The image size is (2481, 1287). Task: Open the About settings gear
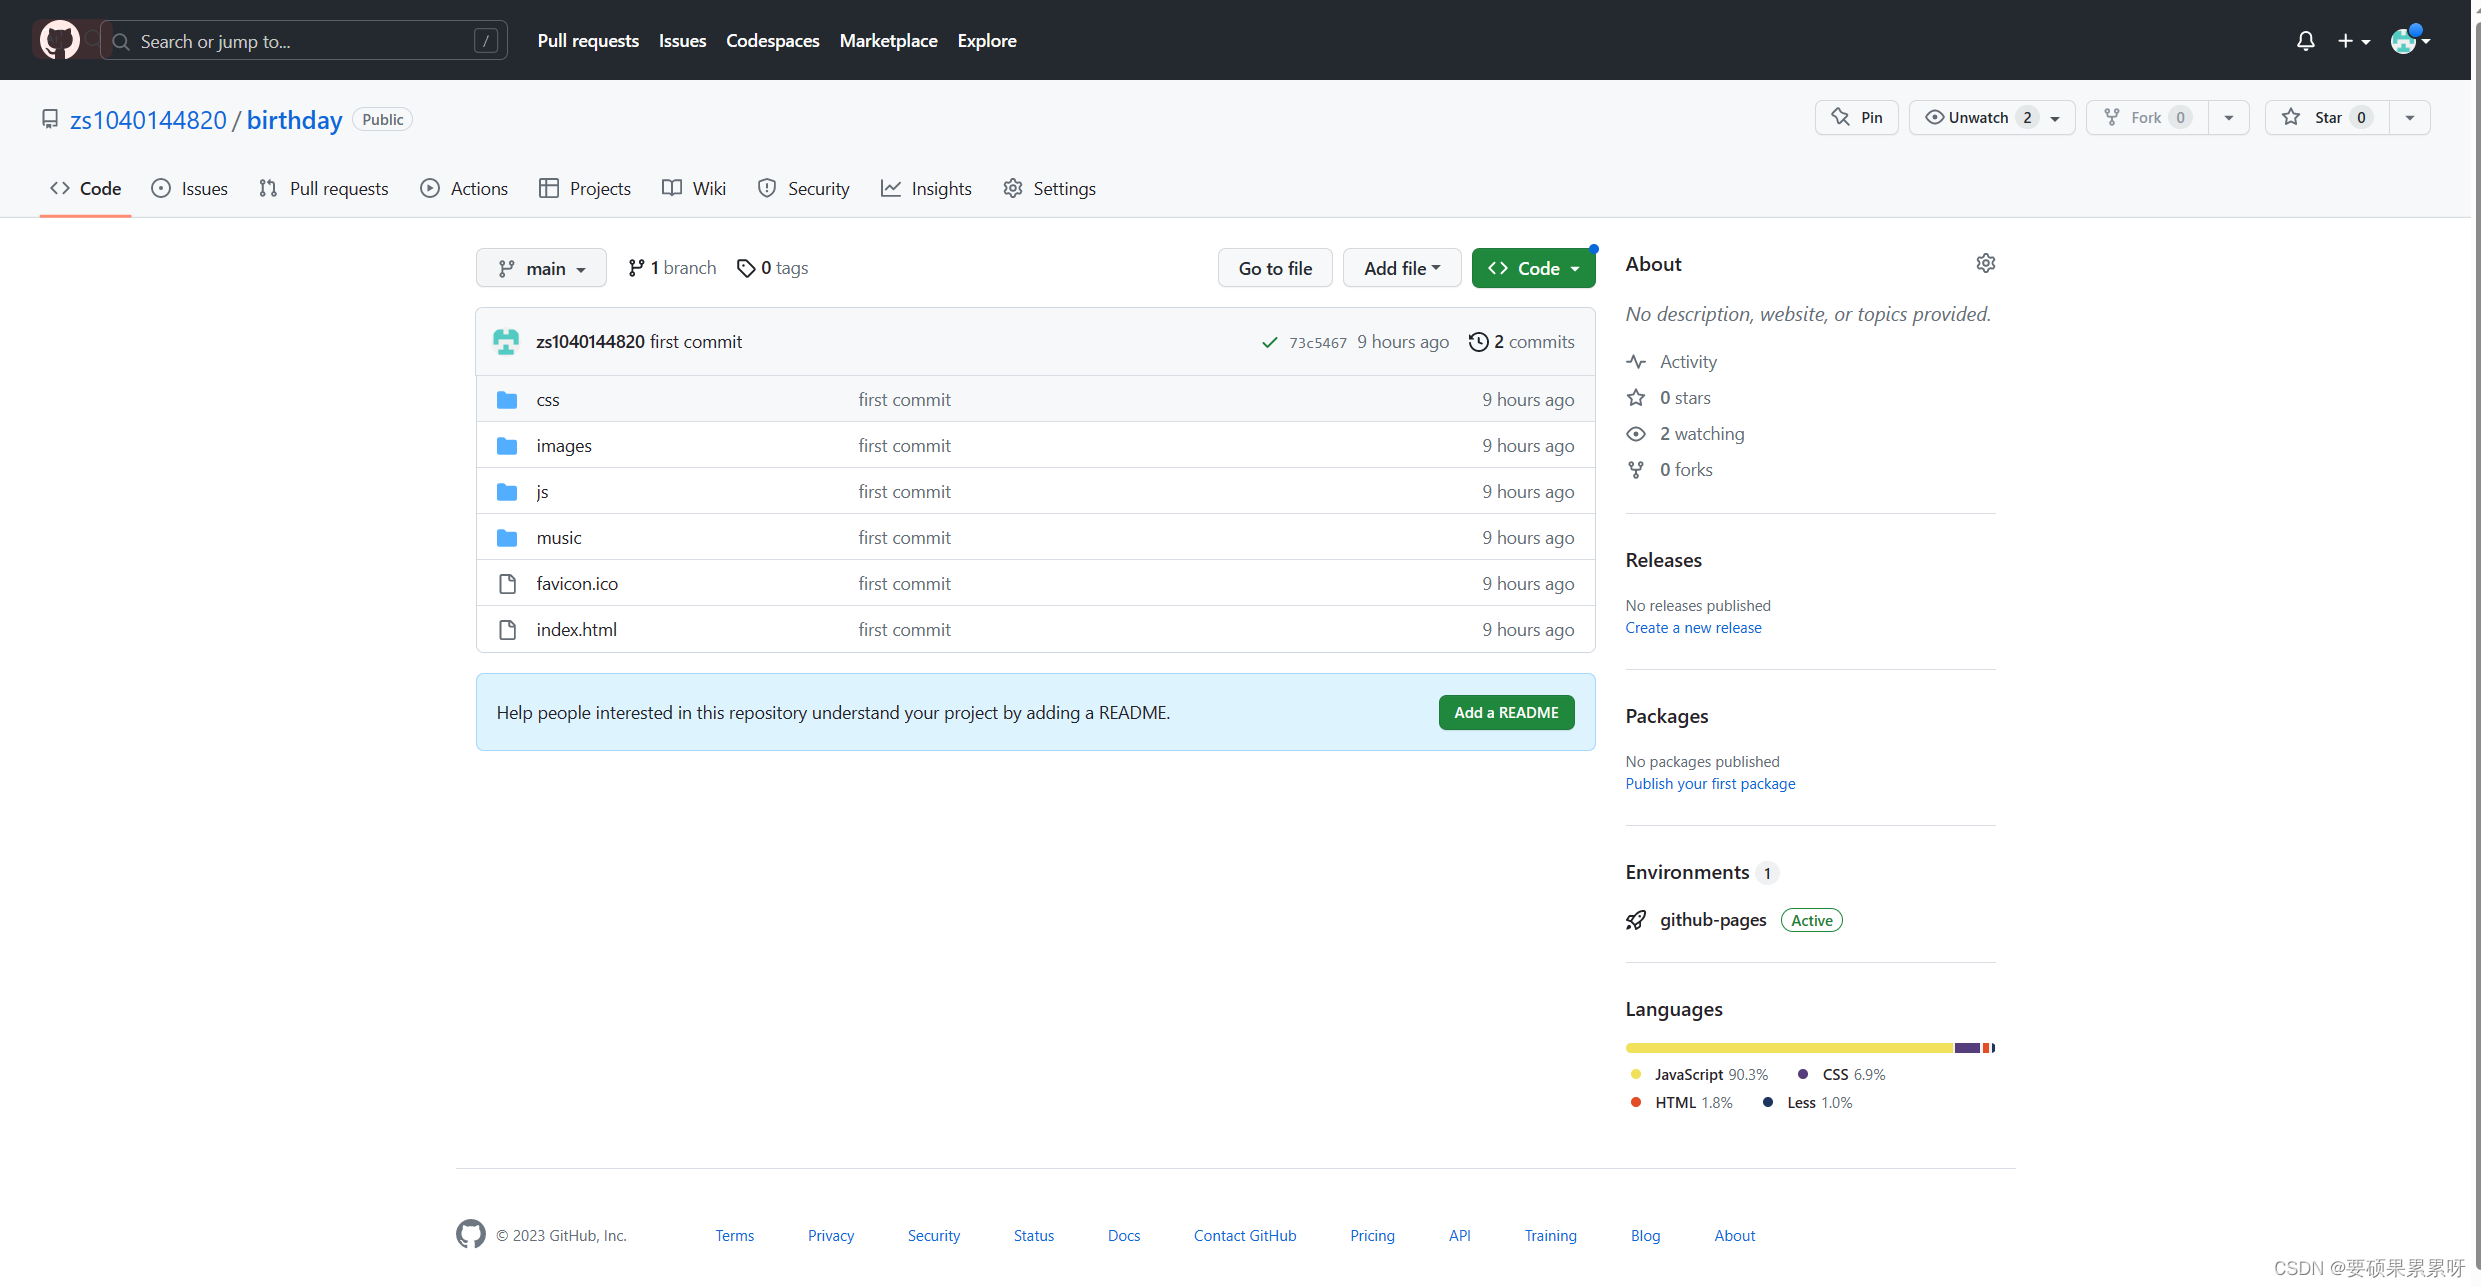(x=1986, y=263)
